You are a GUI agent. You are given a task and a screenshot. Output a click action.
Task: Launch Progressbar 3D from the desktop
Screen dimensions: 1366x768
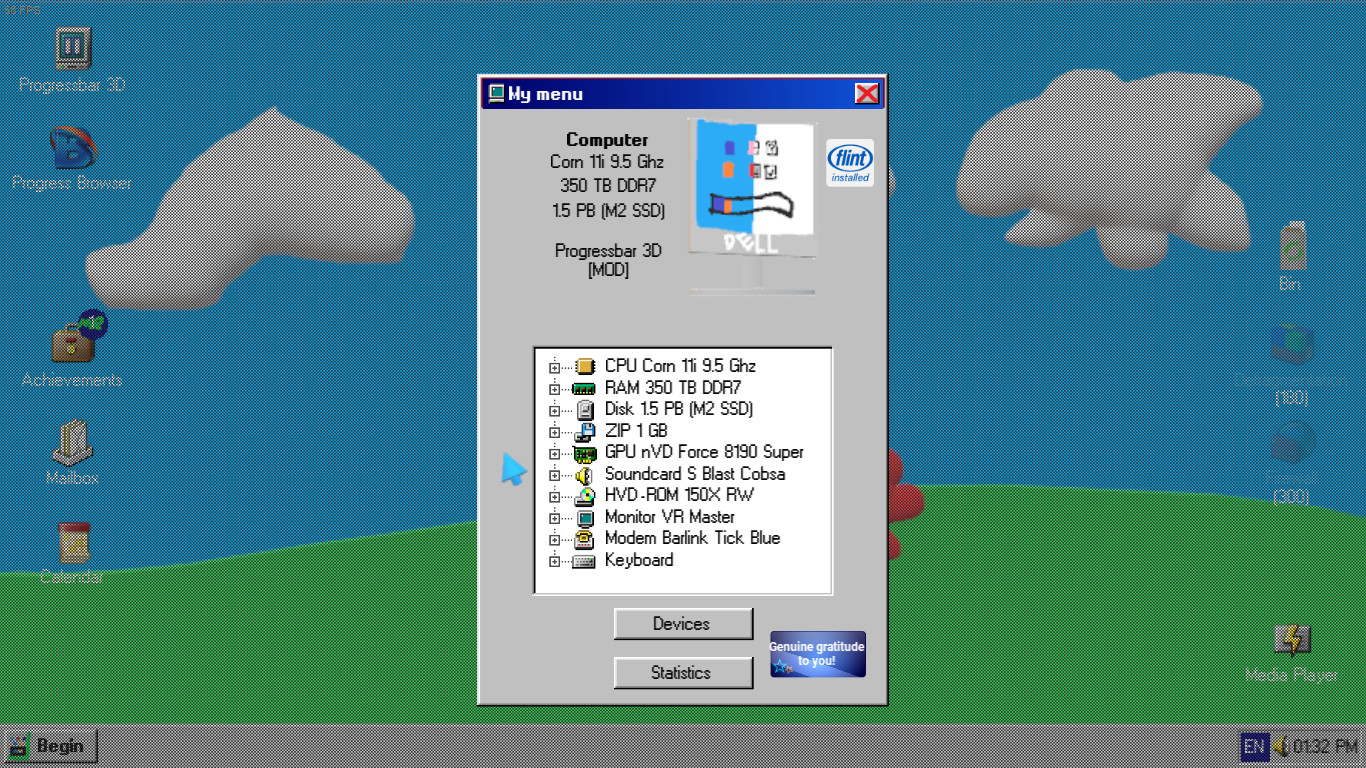click(71, 50)
